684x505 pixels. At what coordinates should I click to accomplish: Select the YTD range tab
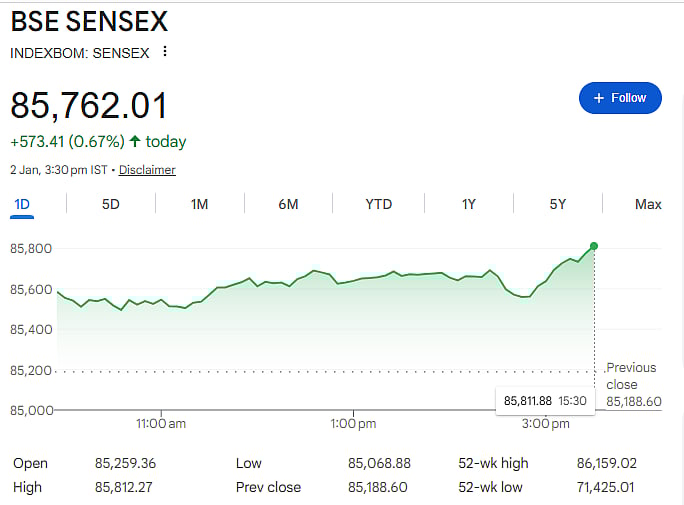378,204
